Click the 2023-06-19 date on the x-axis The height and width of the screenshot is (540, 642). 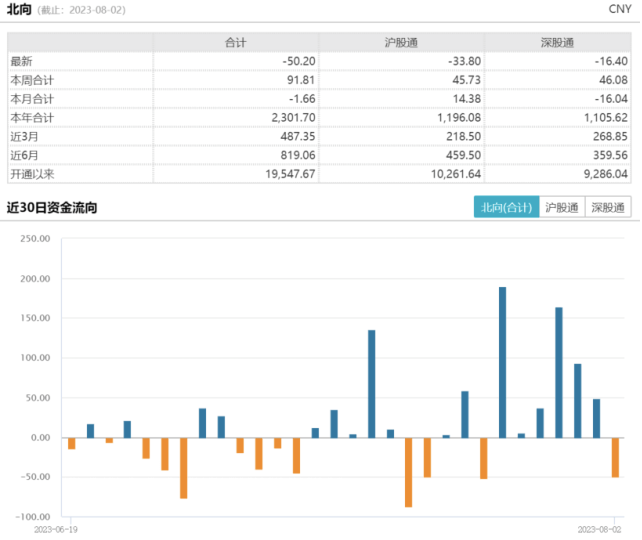[55, 526]
